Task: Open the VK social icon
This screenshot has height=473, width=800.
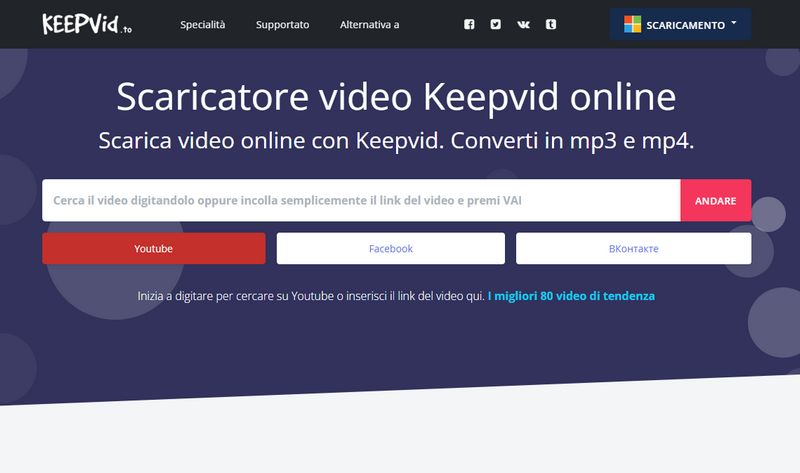Action: coord(523,24)
